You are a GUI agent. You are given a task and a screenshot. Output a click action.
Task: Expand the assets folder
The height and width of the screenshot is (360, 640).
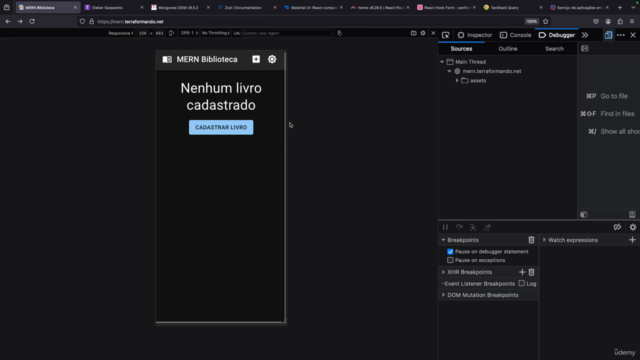click(x=457, y=80)
